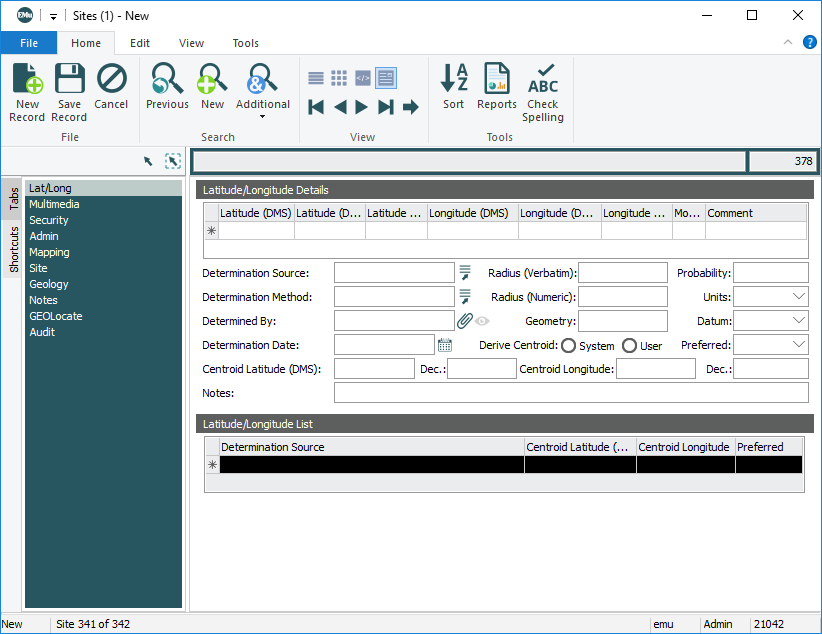
Task: Open the Additional search dropdown
Action: pos(263,116)
